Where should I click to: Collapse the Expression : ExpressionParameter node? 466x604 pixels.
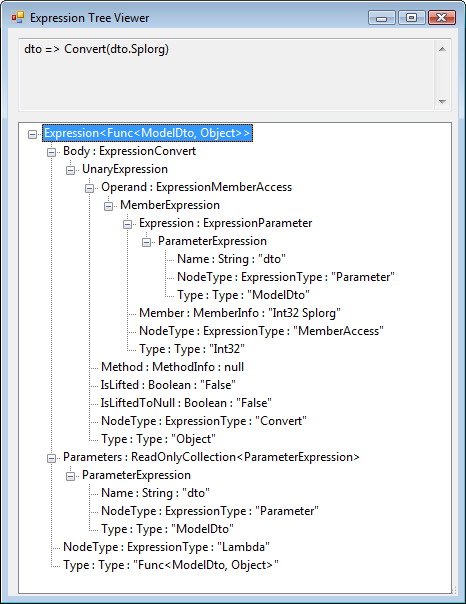(x=127, y=224)
